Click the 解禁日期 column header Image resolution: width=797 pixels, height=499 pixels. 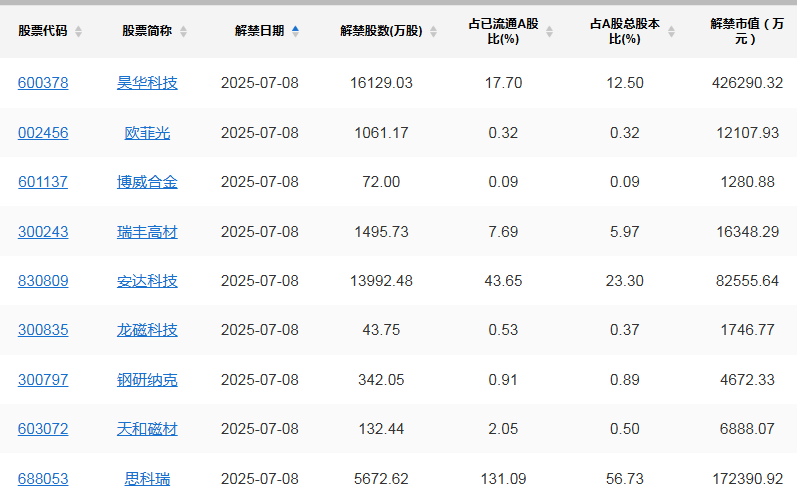pyautogui.click(x=259, y=31)
